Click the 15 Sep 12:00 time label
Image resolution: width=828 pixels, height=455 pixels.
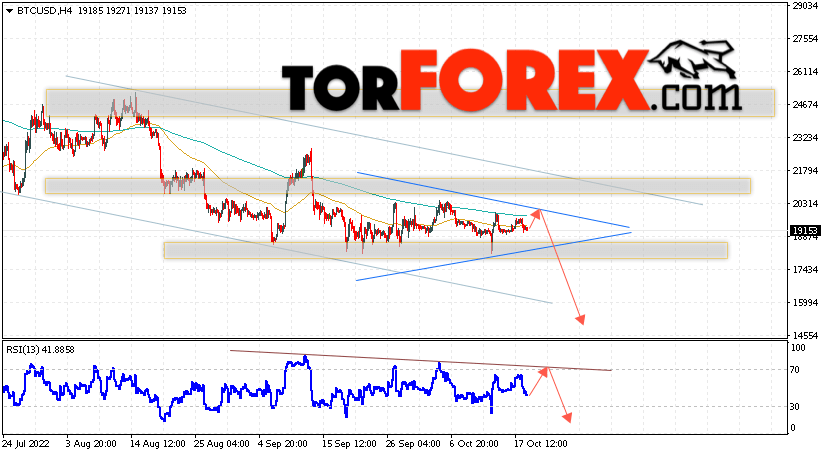click(349, 443)
